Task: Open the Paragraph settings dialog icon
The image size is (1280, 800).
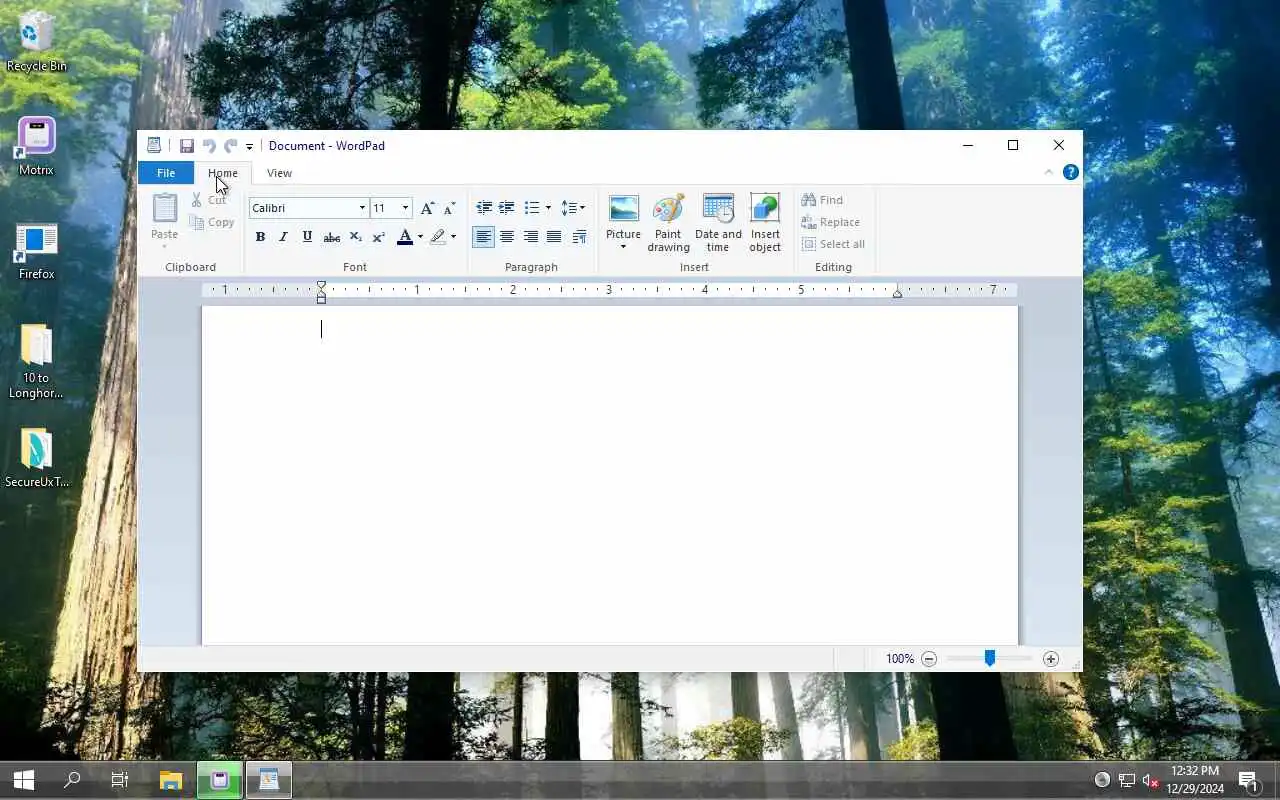Action: (579, 237)
